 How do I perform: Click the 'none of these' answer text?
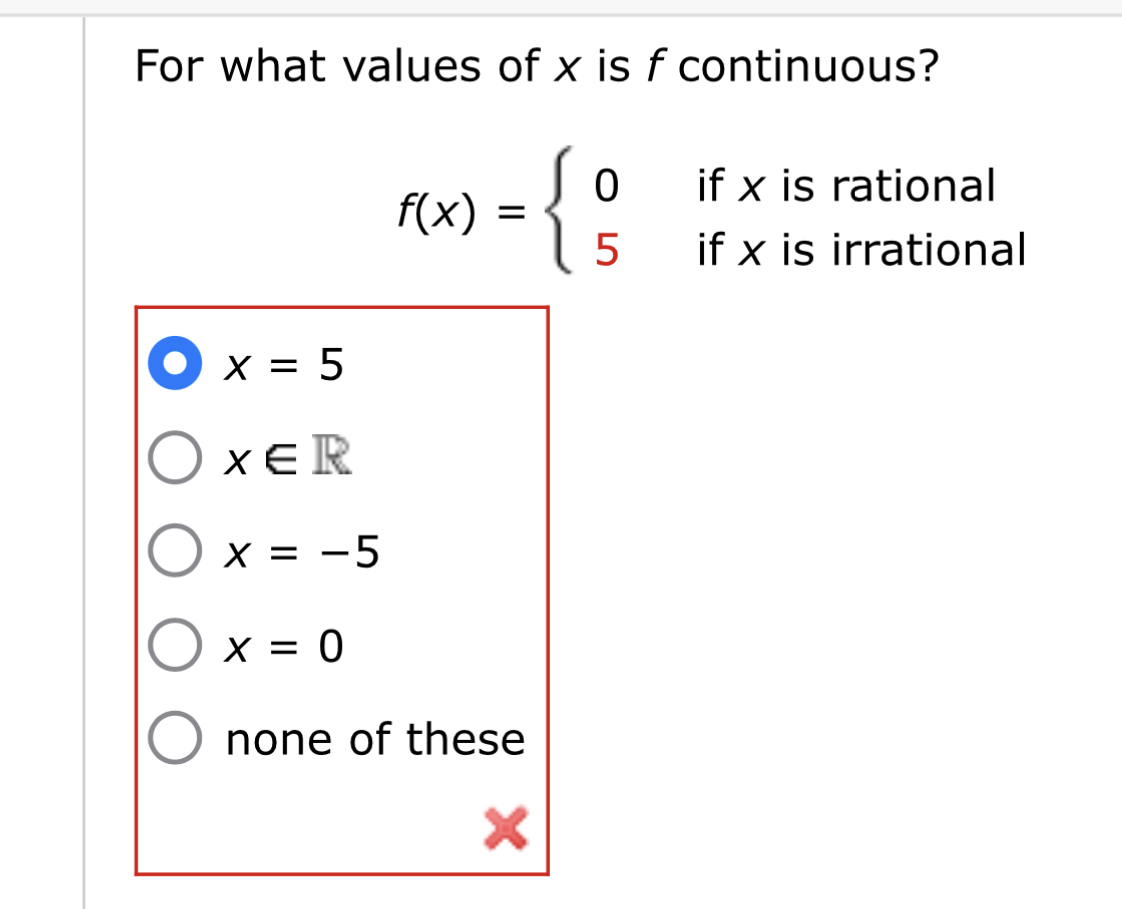tap(374, 739)
